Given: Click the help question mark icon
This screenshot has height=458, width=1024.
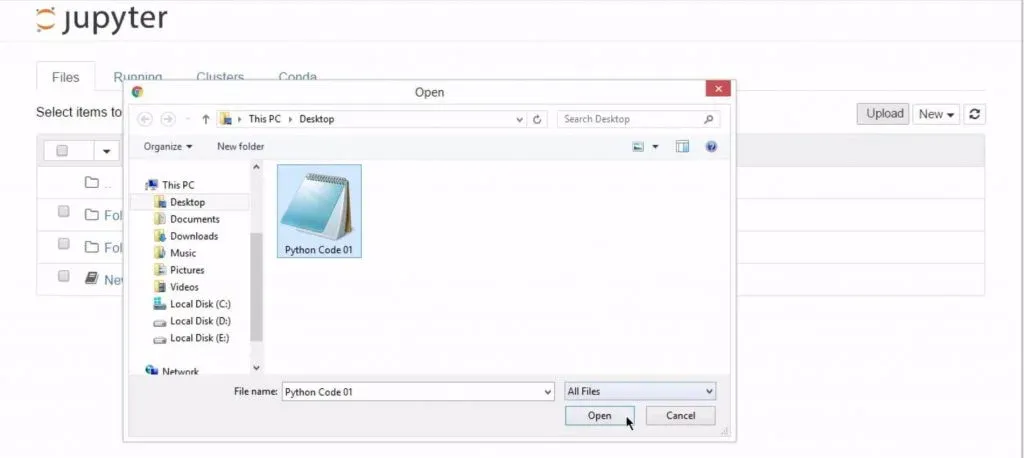Looking at the screenshot, I should coord(711,146).
